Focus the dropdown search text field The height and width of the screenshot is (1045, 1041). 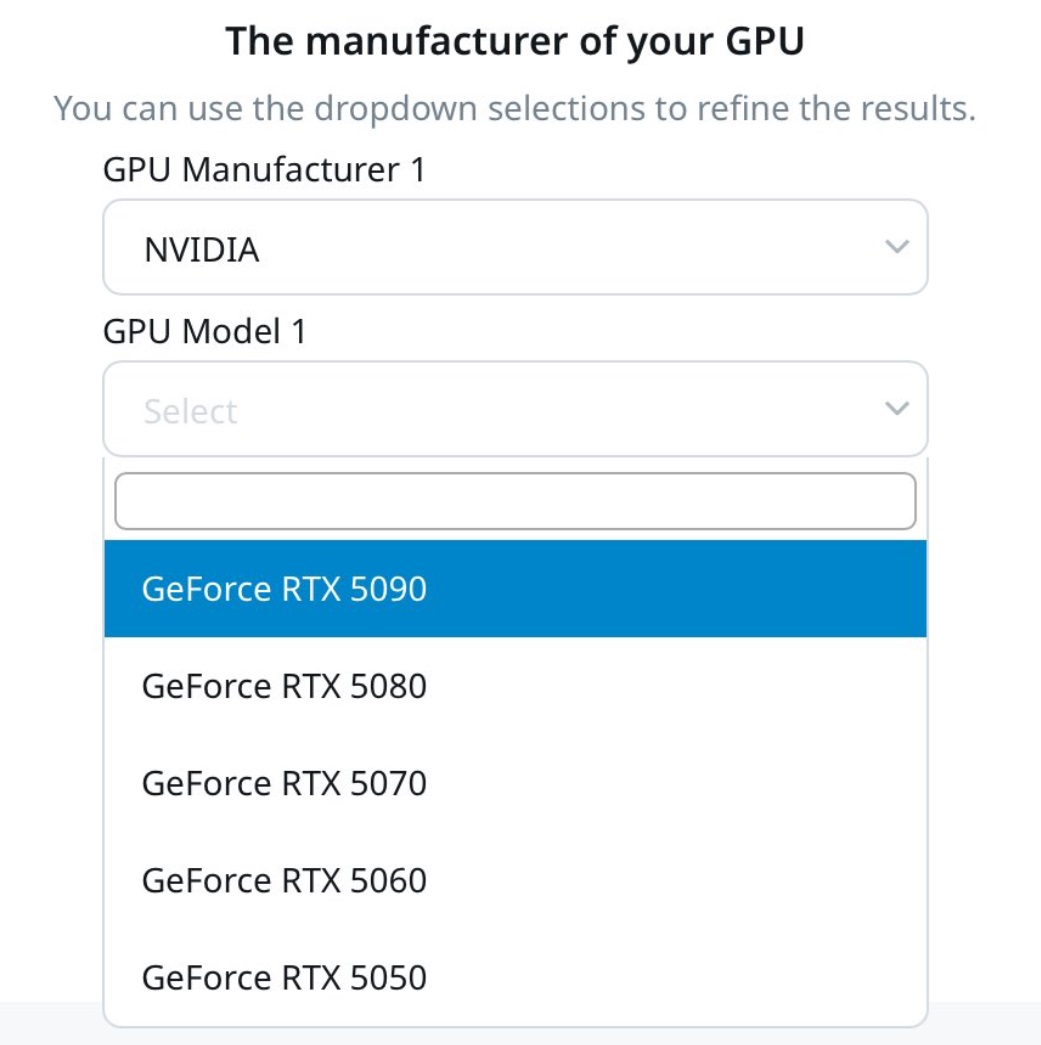(x=515, y=501)
